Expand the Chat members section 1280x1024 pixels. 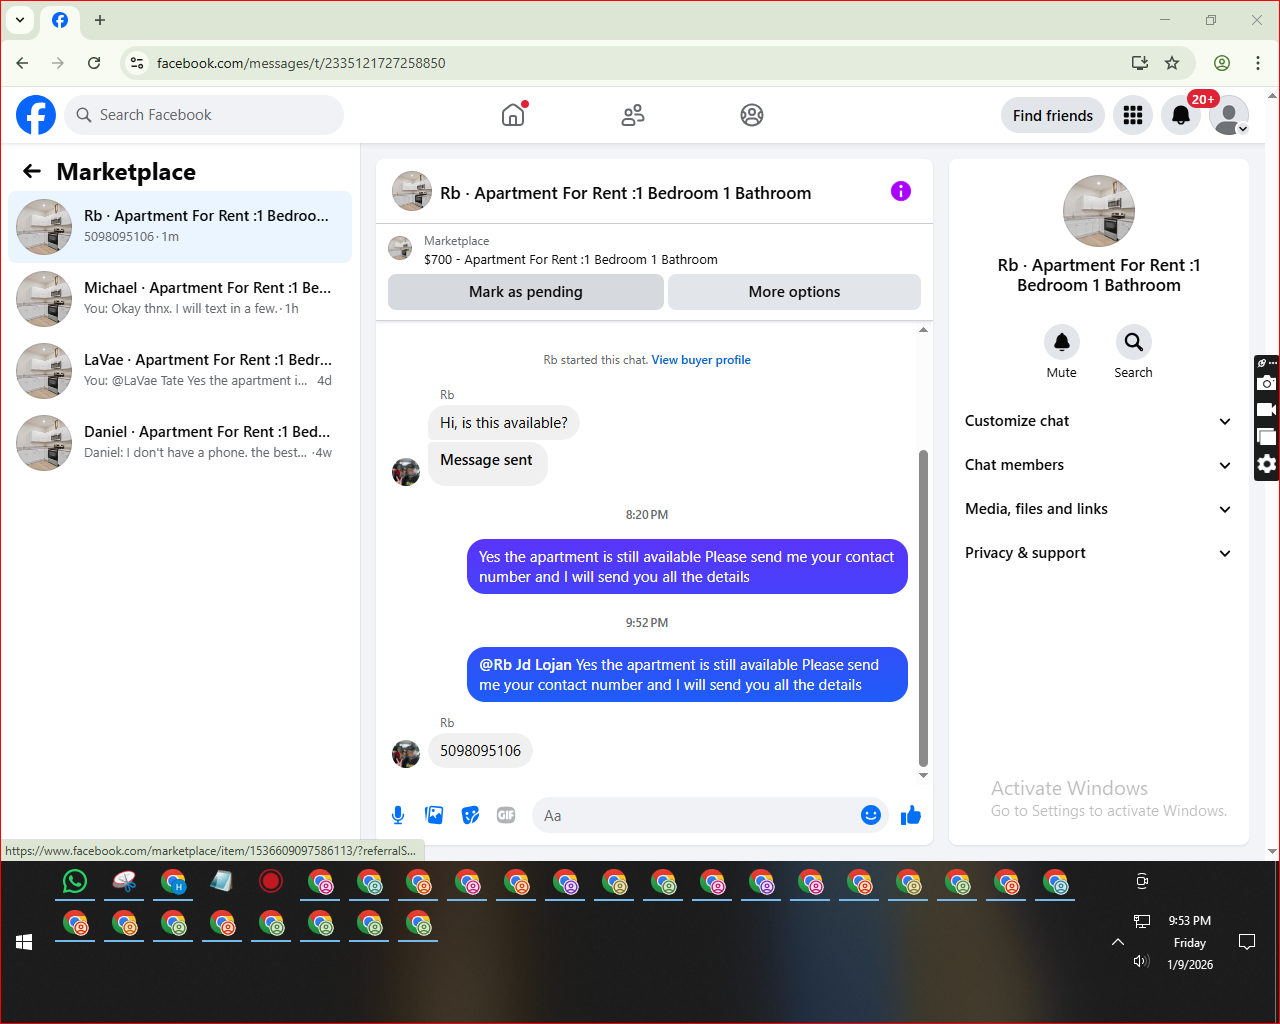pos(1099,465)
